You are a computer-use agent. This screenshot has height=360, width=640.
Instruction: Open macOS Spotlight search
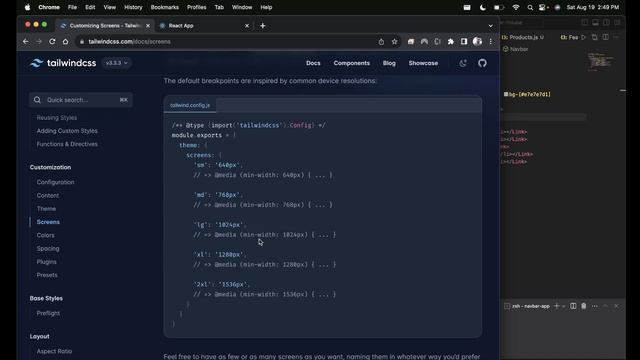tap(530, 7)
